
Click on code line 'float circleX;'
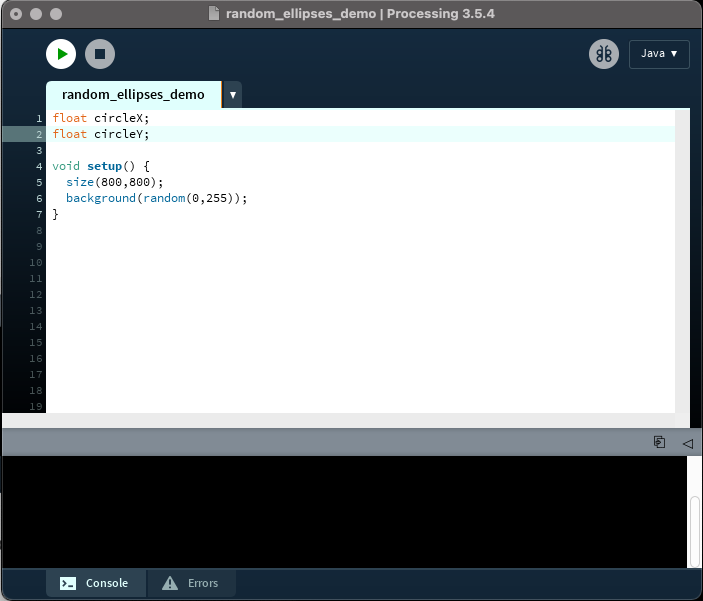click(101, 118)
